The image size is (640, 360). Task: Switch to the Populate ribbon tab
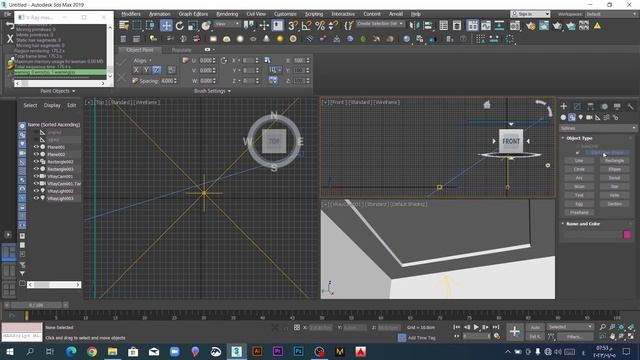[181, 50]
